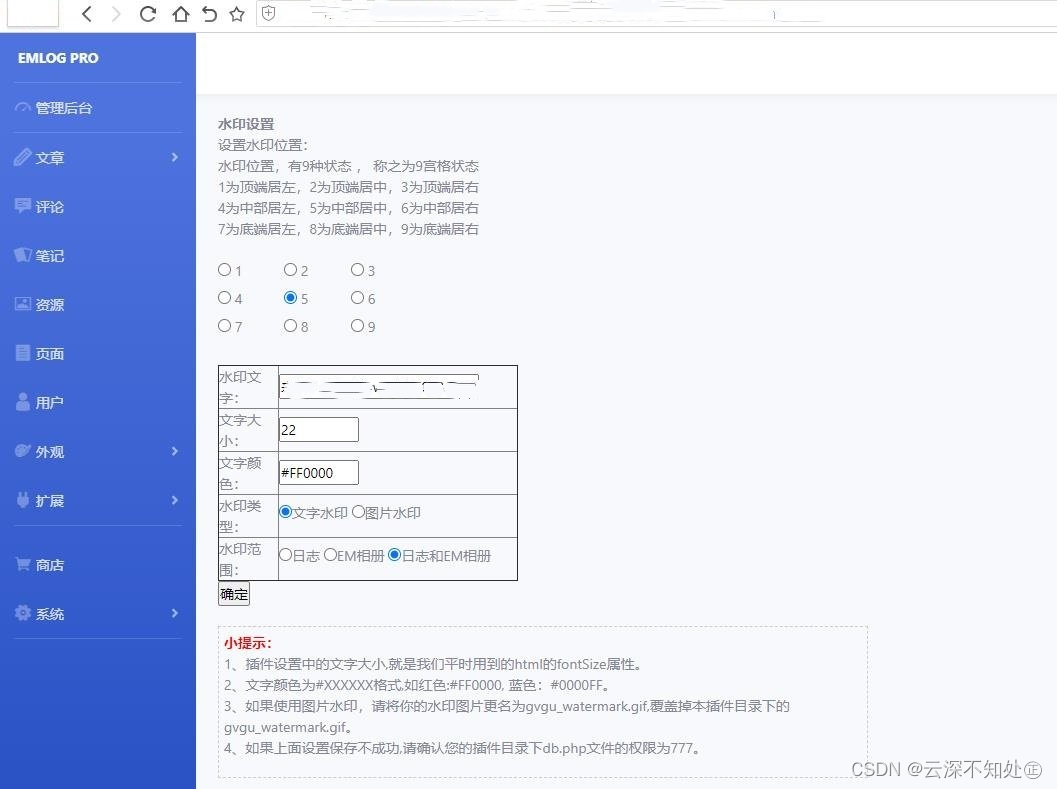Select the 文章 pencil icon in sidebar
This screenshot has width=1057, height=789.
24,157
